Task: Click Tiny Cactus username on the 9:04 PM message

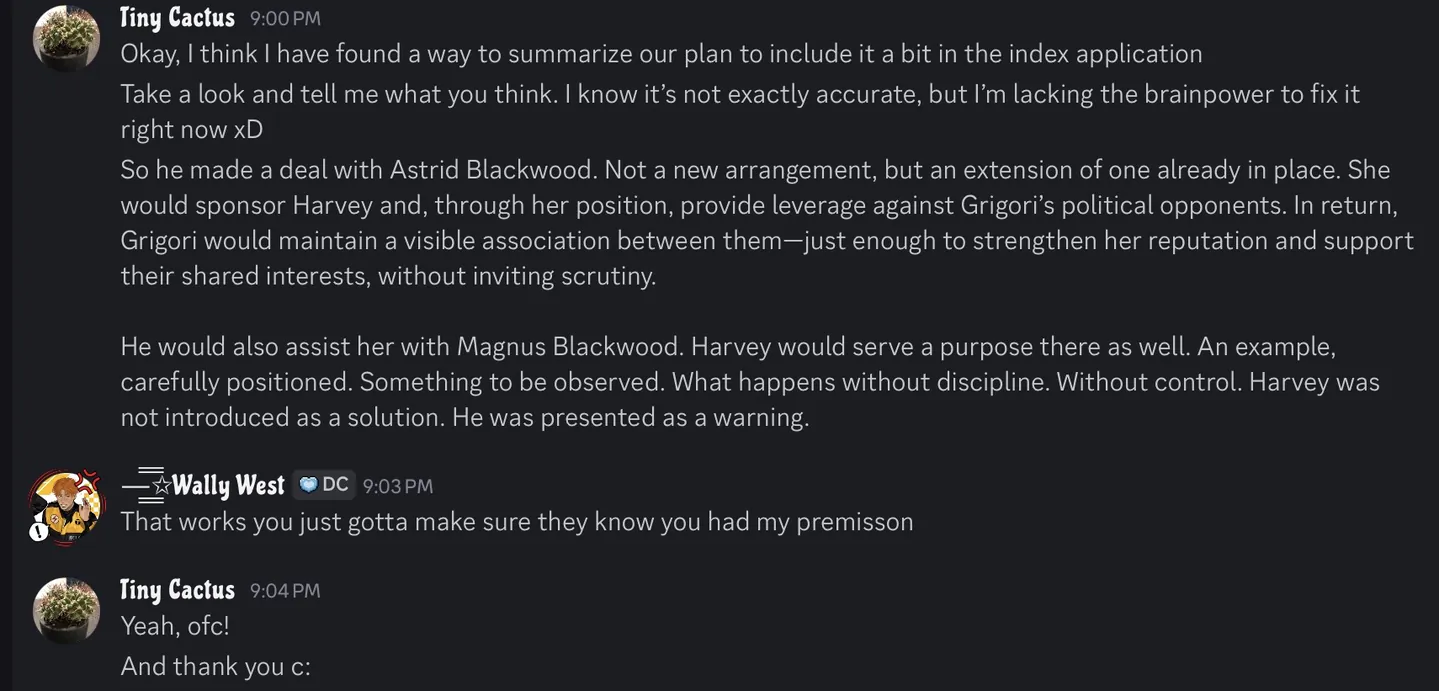Action: 177,590
